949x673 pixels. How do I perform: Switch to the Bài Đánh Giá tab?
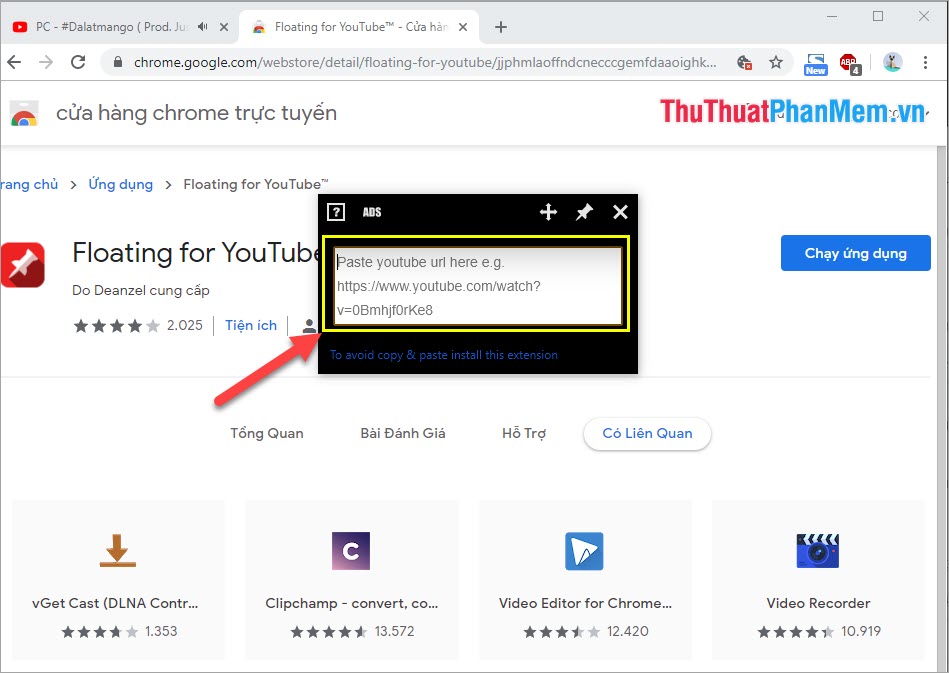click(404, 433)
